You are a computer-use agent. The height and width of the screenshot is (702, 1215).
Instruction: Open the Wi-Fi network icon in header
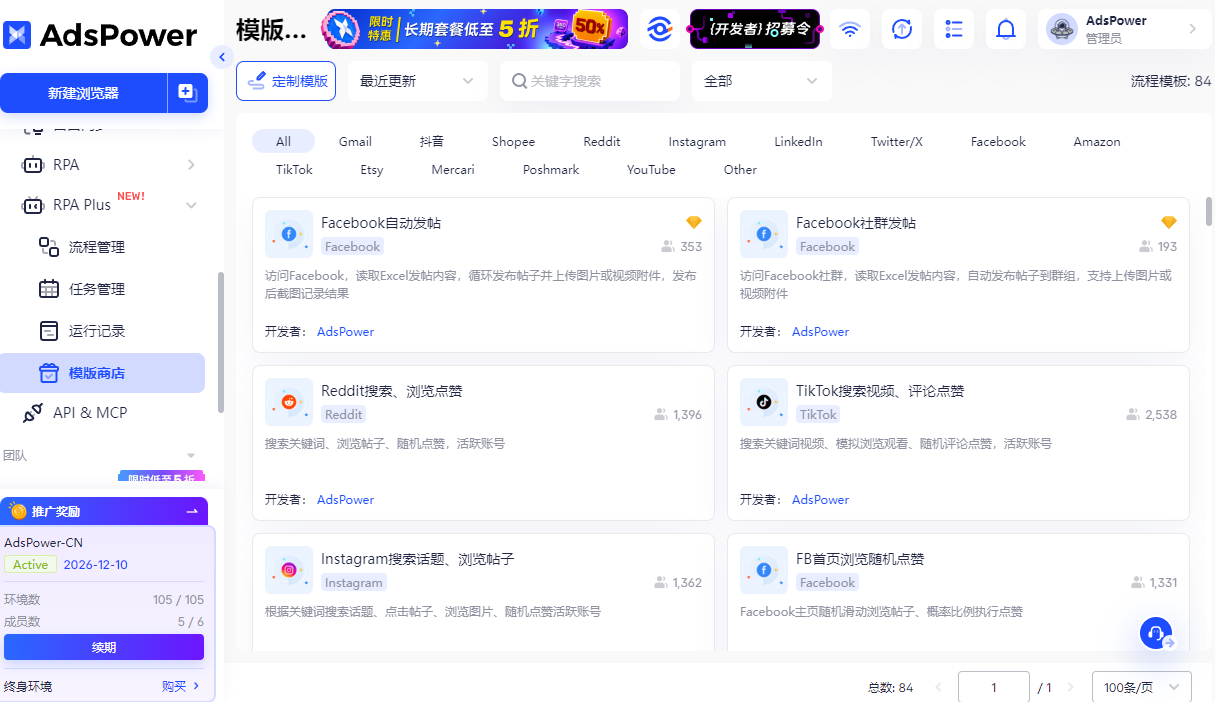pyautogui.click(x=850, y=30)
